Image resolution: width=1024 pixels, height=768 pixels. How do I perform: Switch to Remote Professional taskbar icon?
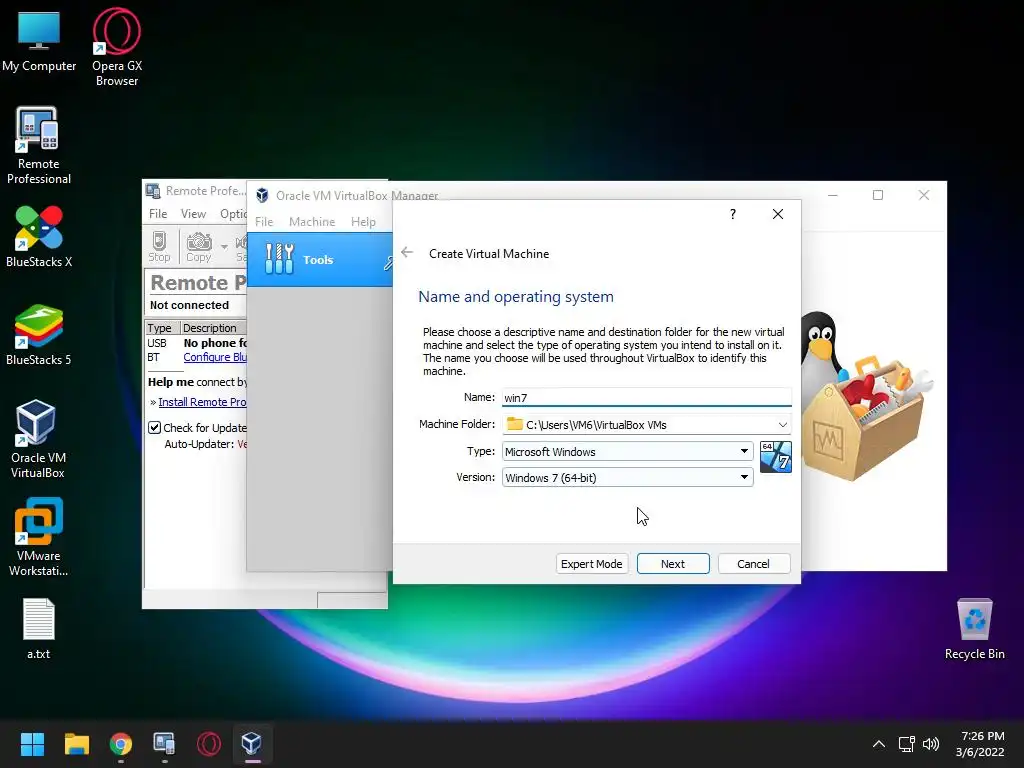click(x=165, y=744)
